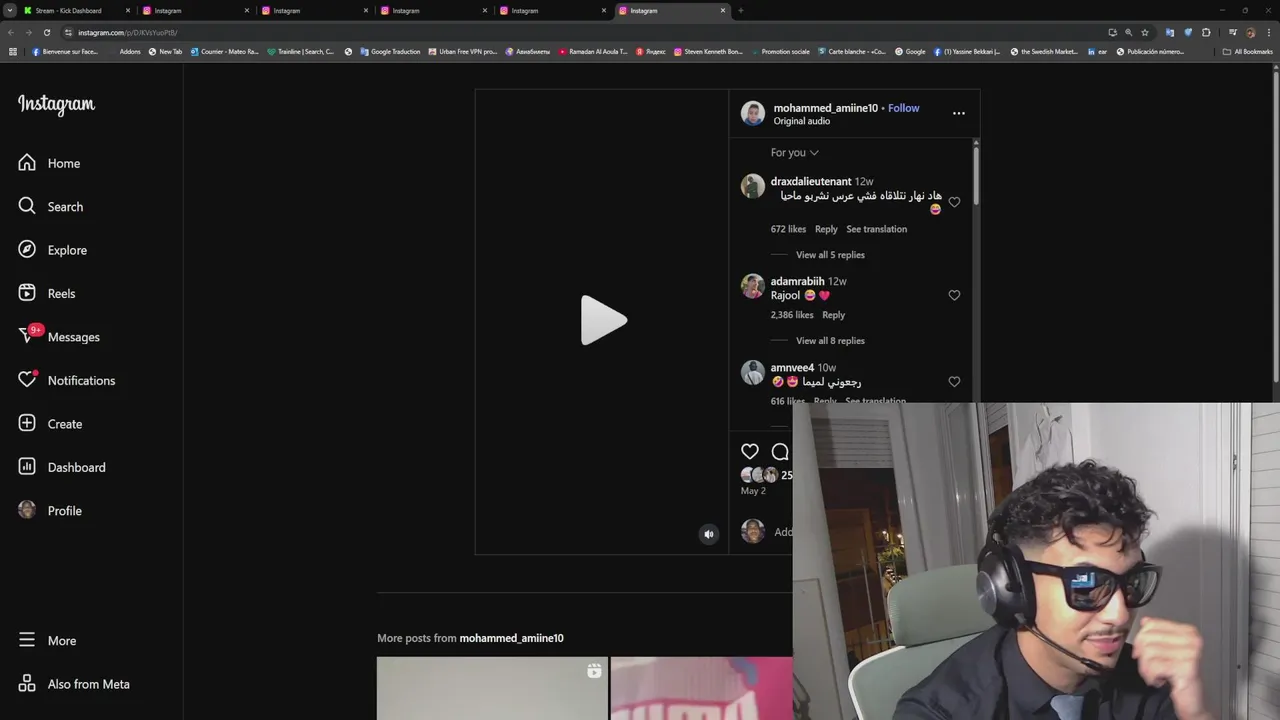This screenshot has width=1280, height=720.
Task: Click the Original audio label
Action: pyautogui.click(x=801, y=121)
